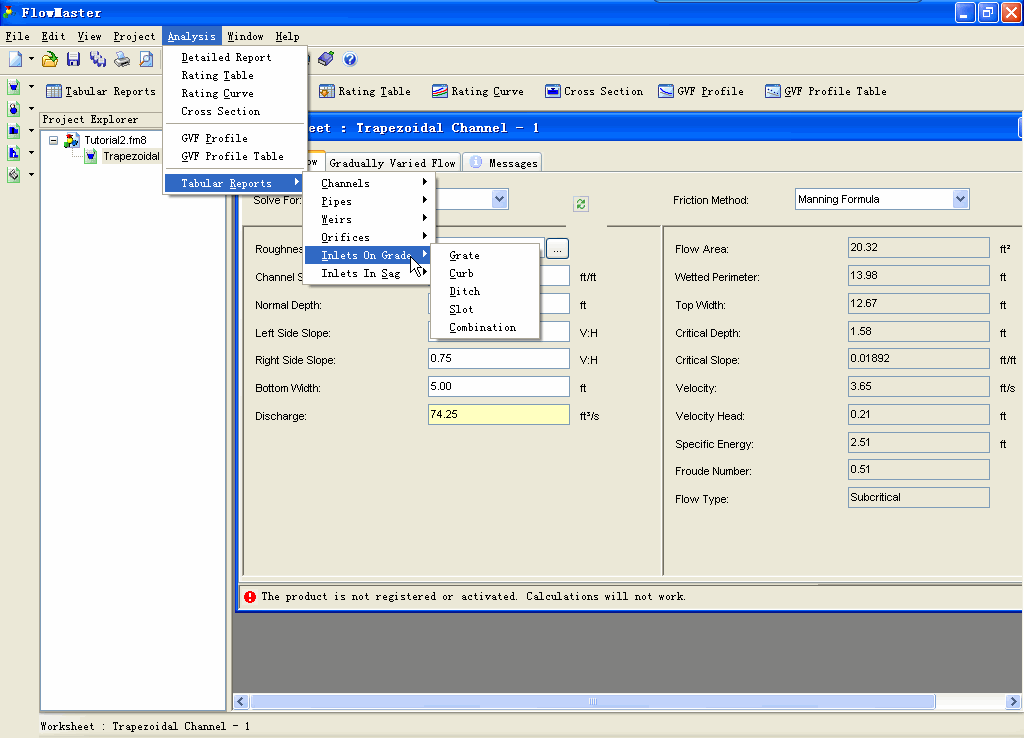The image size is (1024, 738).
Task: Click the horizontal scrollbar thumb
Action: [593, 701]
